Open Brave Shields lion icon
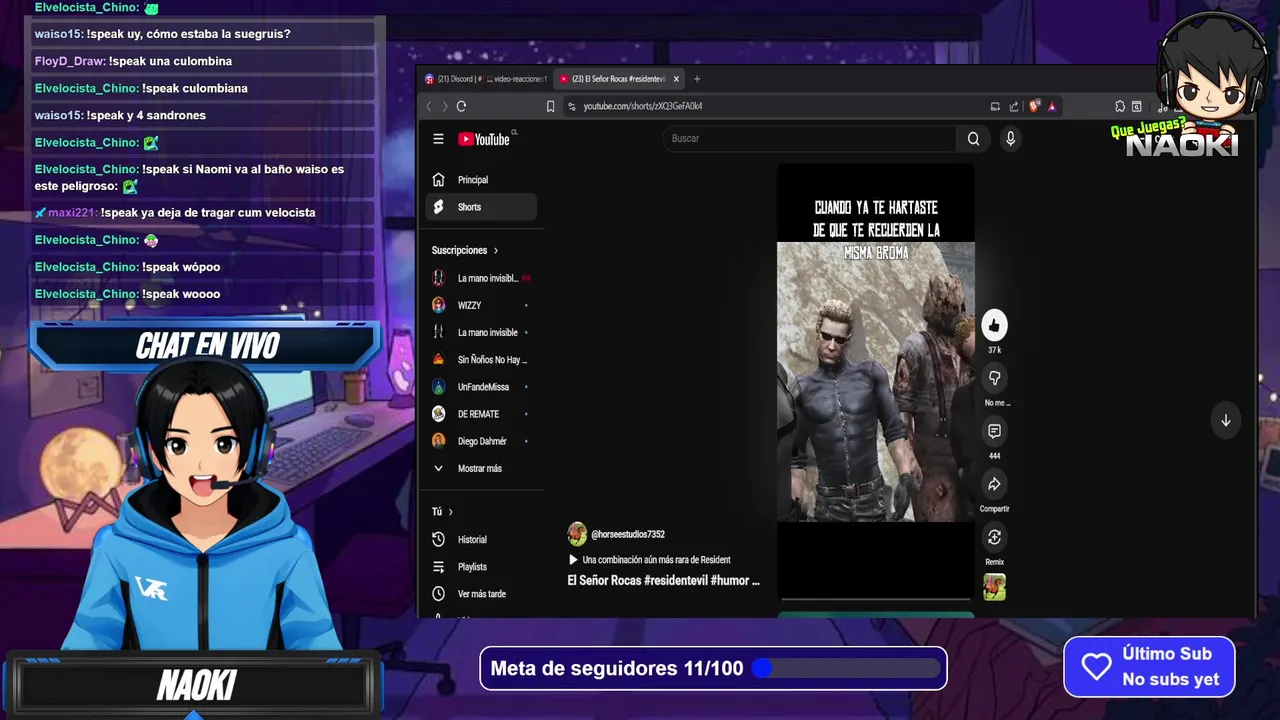This screenshot has height=720, width=1280. (x=1034, y=106)
